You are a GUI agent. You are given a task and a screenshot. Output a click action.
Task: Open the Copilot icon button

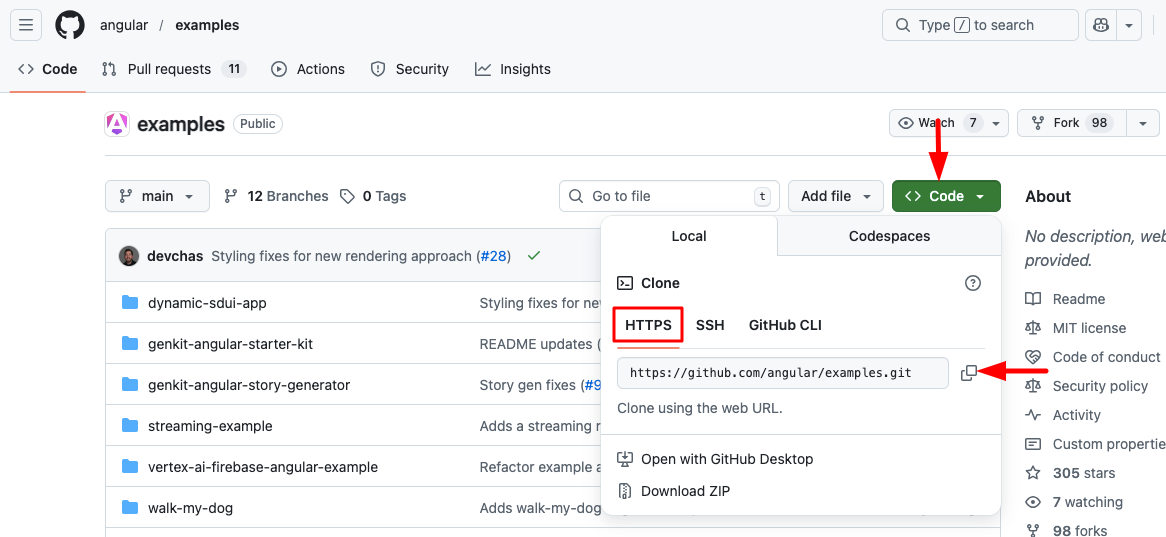1101,25
